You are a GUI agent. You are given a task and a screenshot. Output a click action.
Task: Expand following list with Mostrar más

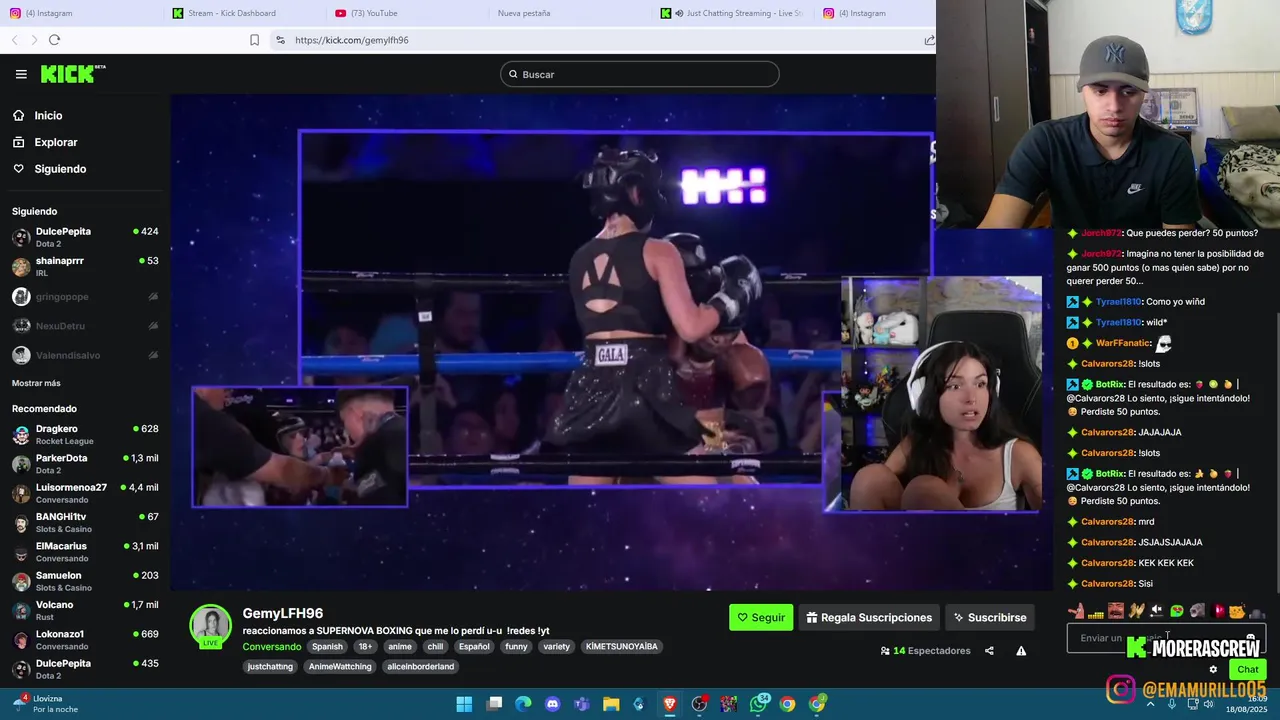36,383
